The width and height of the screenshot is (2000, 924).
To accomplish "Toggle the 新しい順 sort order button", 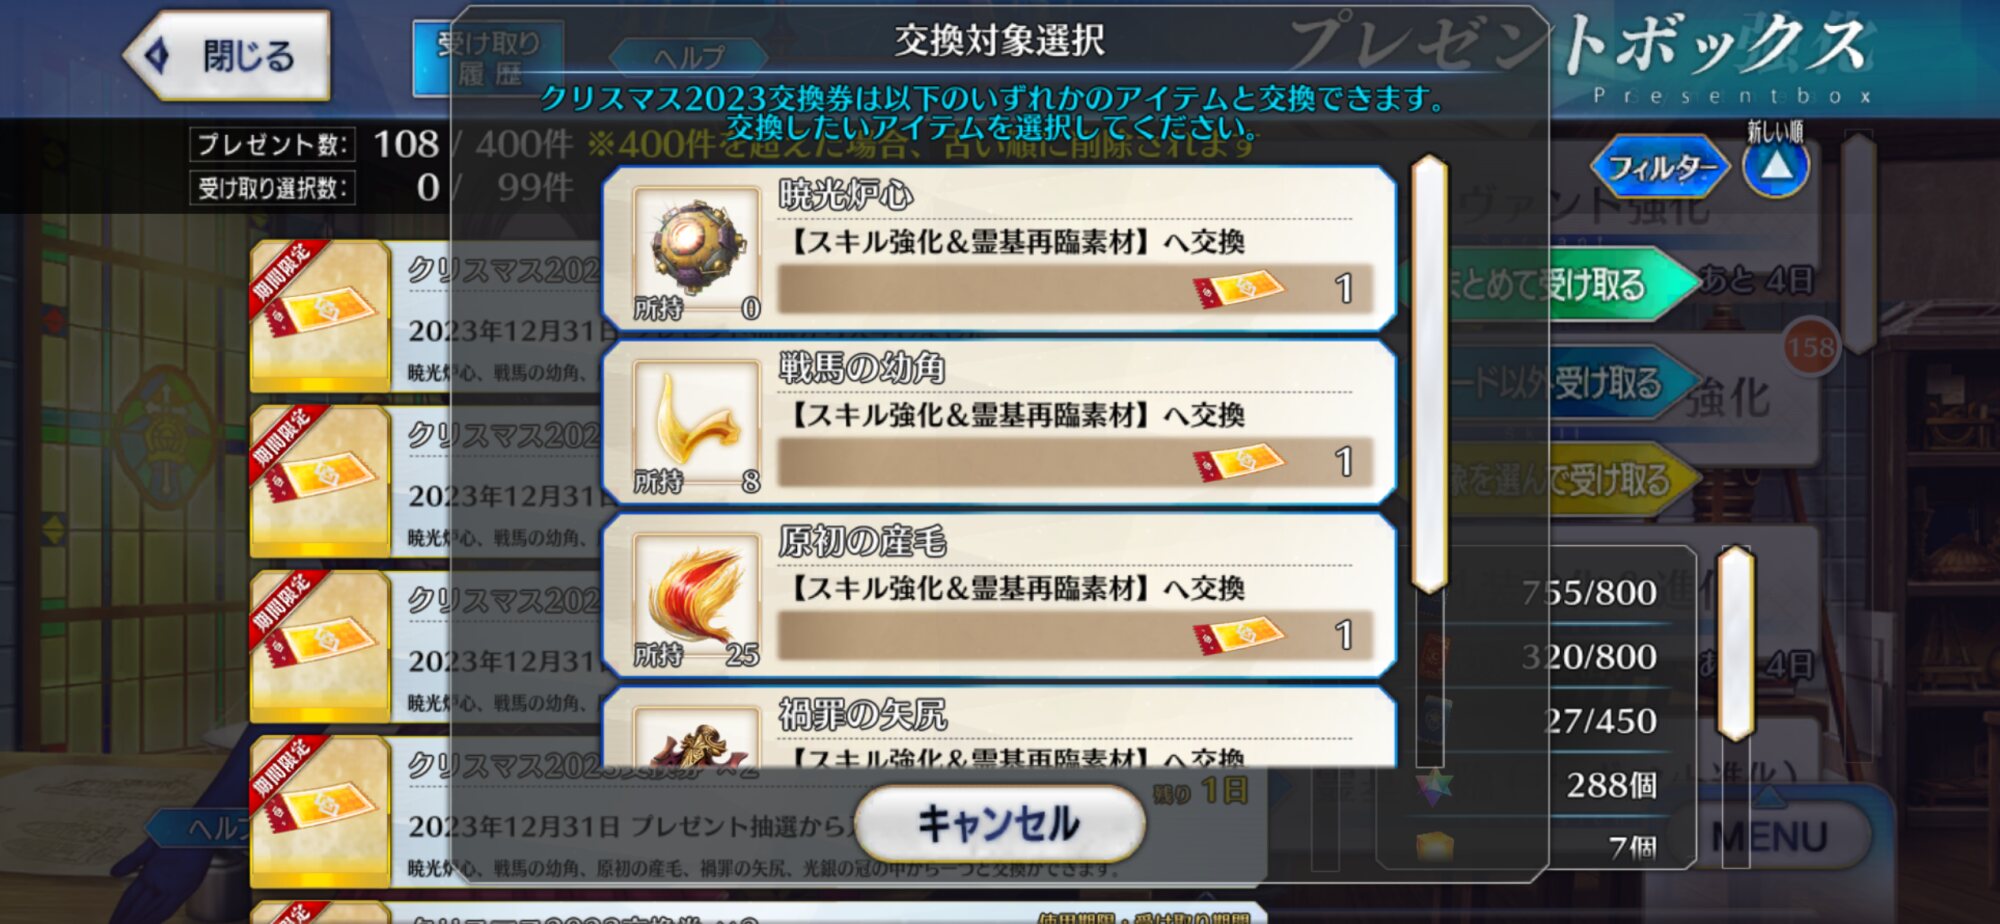I will coord(1775,163).
